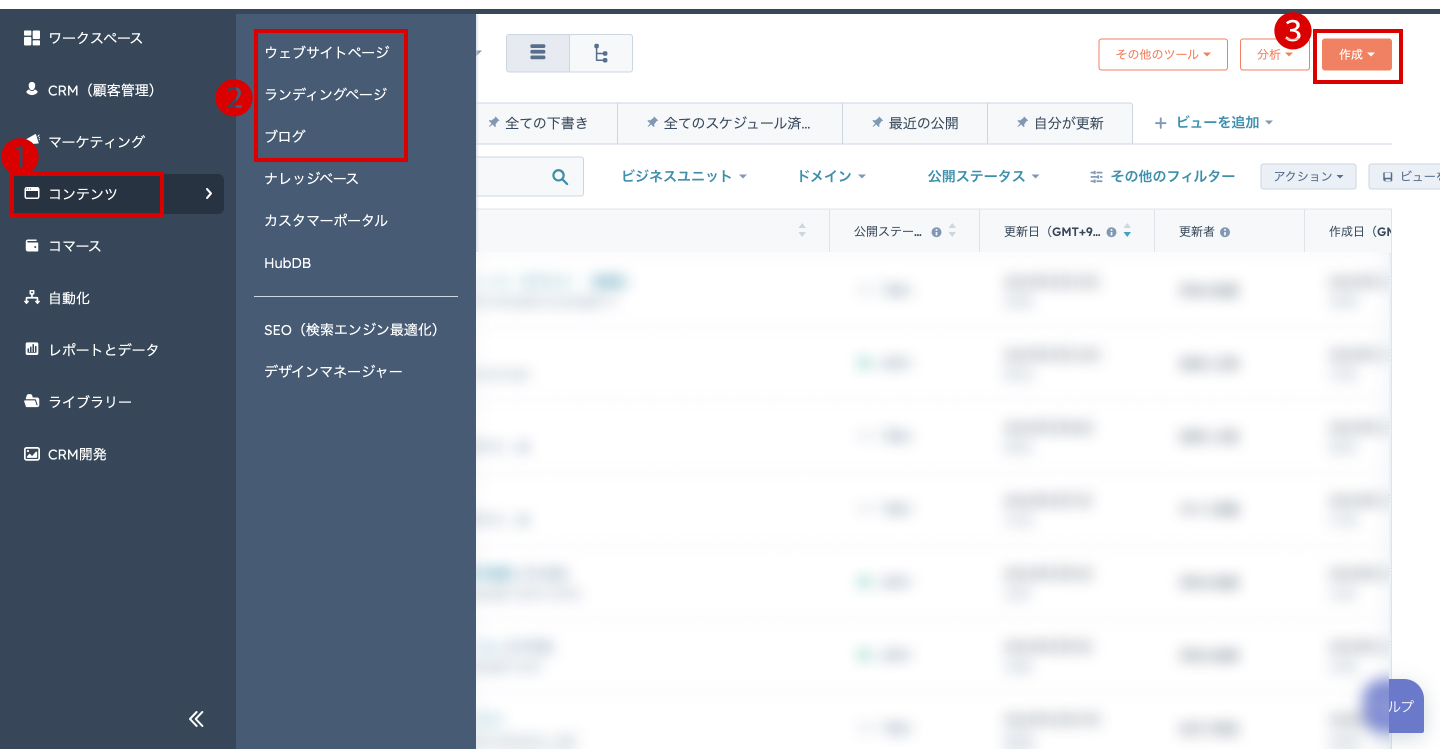Click the CRM開発 image icon
The width and height of the screenshot is (1440, 749).
pos(32,454)
